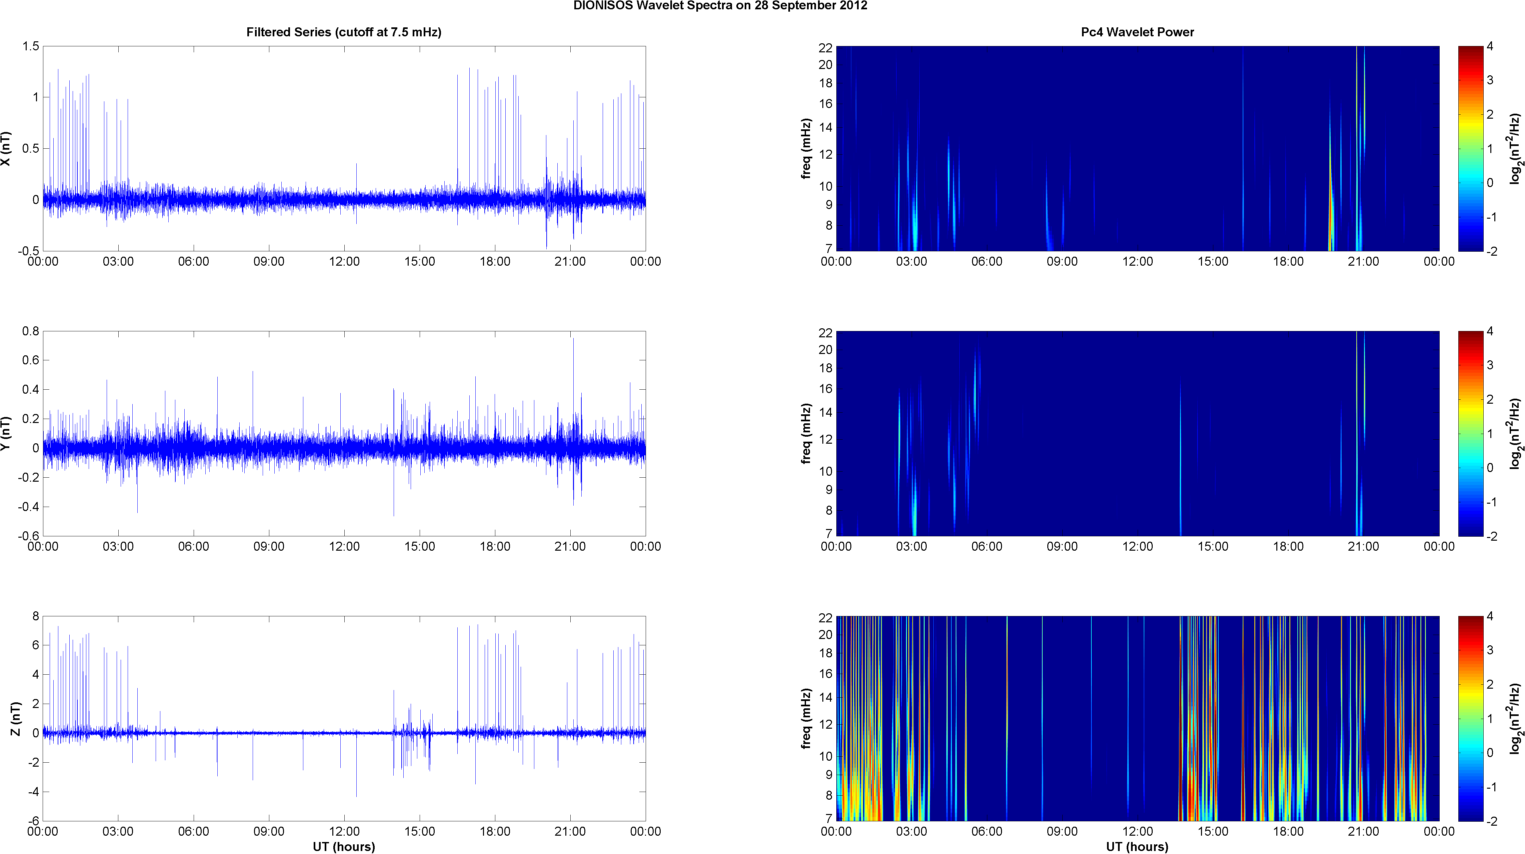This screenshot has height=854, width=1525.
Task: Click the bottom wavelet power spectrogram
Action: click(1137, 718)
